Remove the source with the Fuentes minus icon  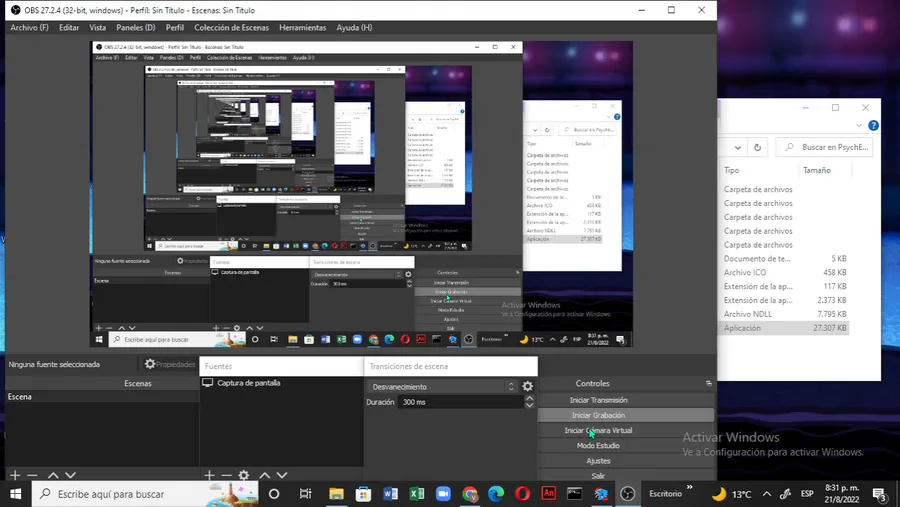(x=226, y=475)
